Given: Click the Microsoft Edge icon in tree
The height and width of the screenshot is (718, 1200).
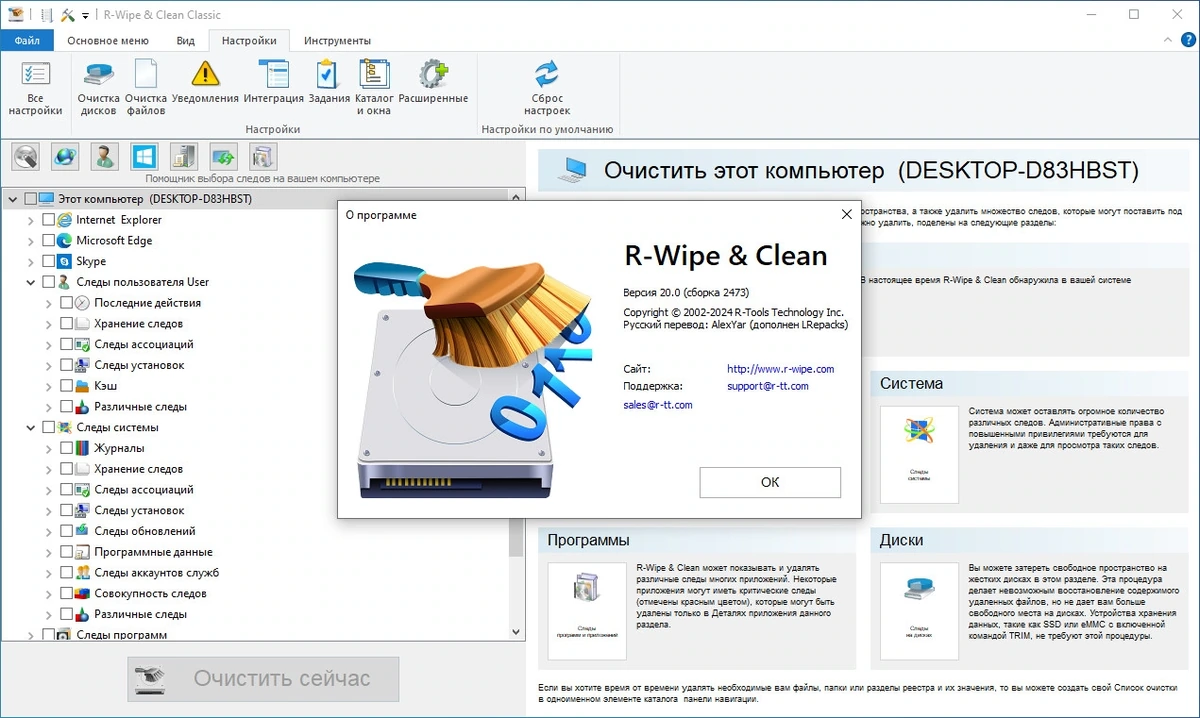Looking at the screenshot, I should pos(66,241).
